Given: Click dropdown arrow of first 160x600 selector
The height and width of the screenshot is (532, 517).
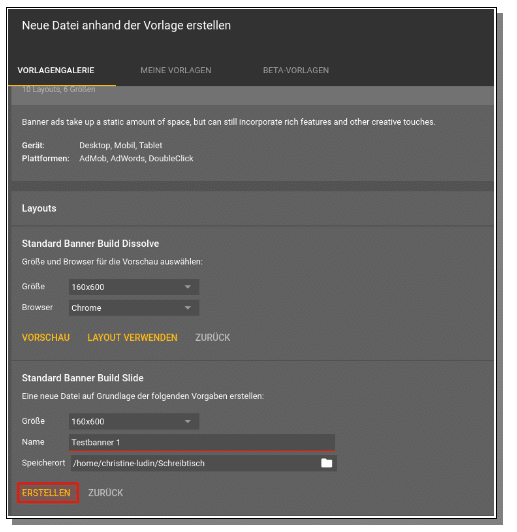Looking at the screenshot, I should tap(188, 287).
